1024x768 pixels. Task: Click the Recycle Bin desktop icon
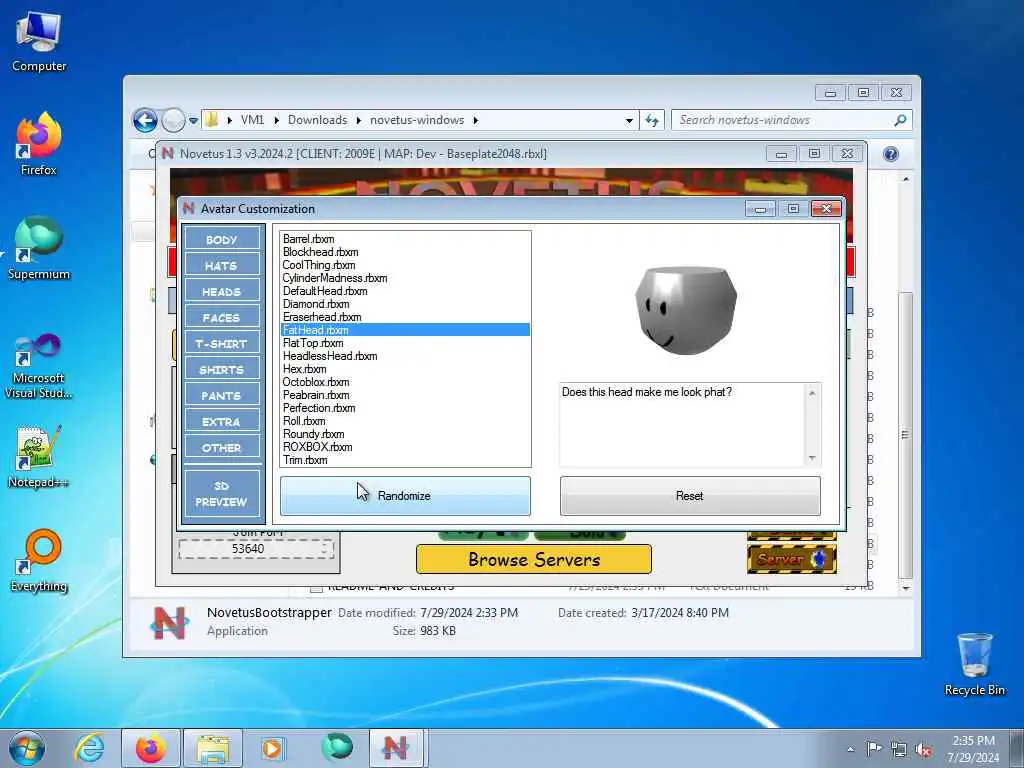[974, 664]
